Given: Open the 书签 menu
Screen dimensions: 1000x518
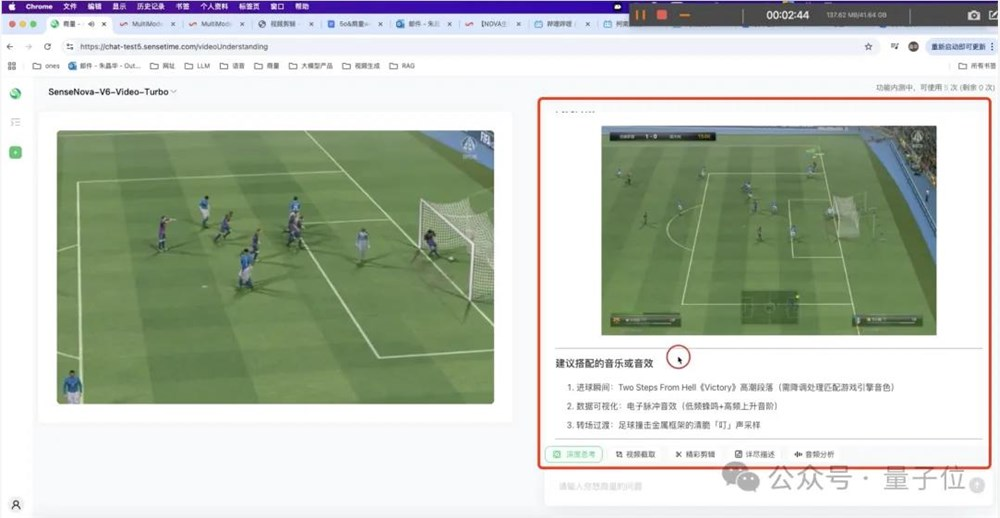Looking at the screenshot, I should click(182, 6).
